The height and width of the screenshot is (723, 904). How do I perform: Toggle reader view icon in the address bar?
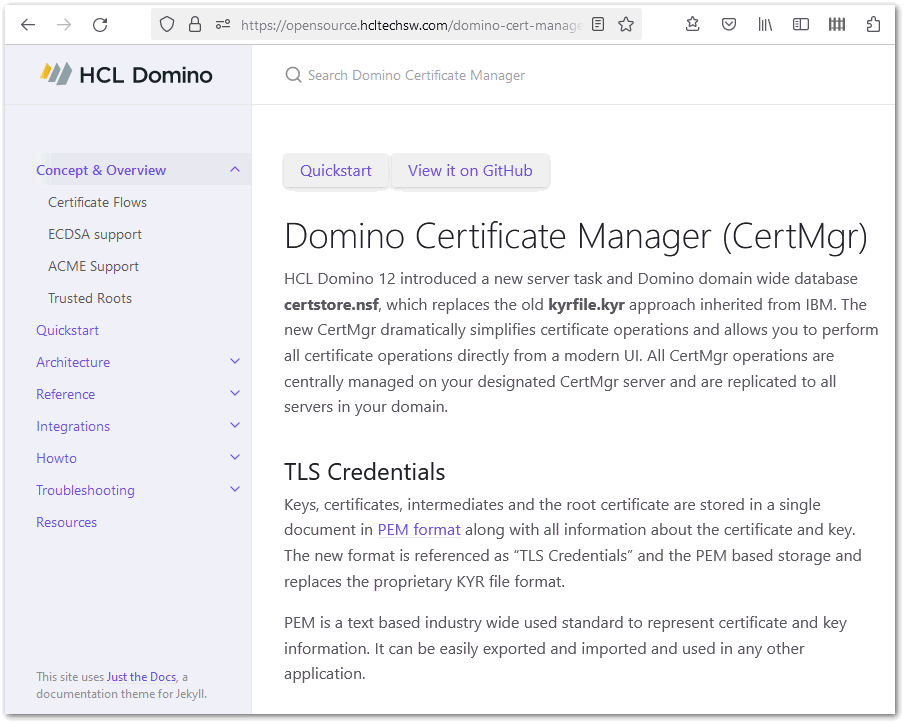click(x=598, y=24)
